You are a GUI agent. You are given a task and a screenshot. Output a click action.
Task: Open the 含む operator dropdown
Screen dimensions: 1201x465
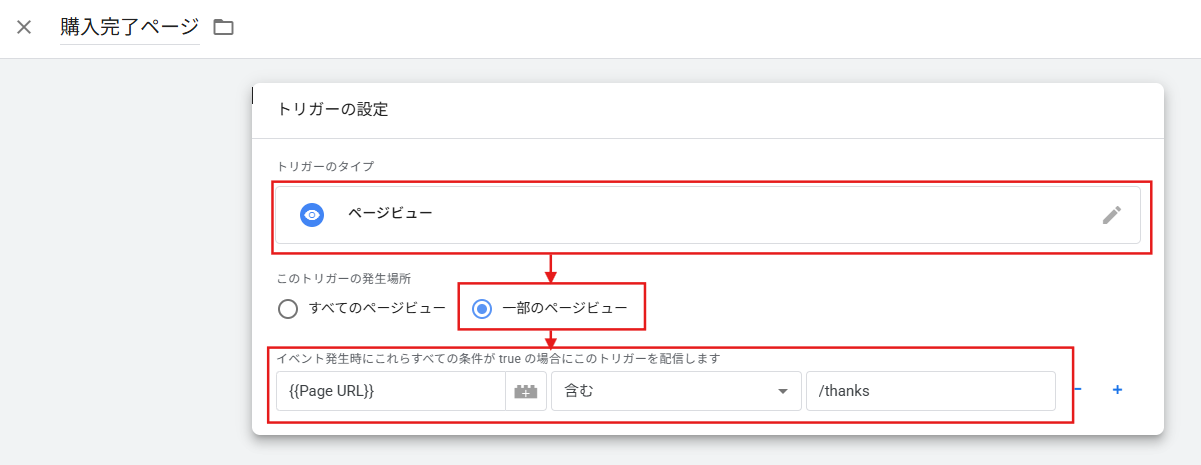click(x=665, y=391)
